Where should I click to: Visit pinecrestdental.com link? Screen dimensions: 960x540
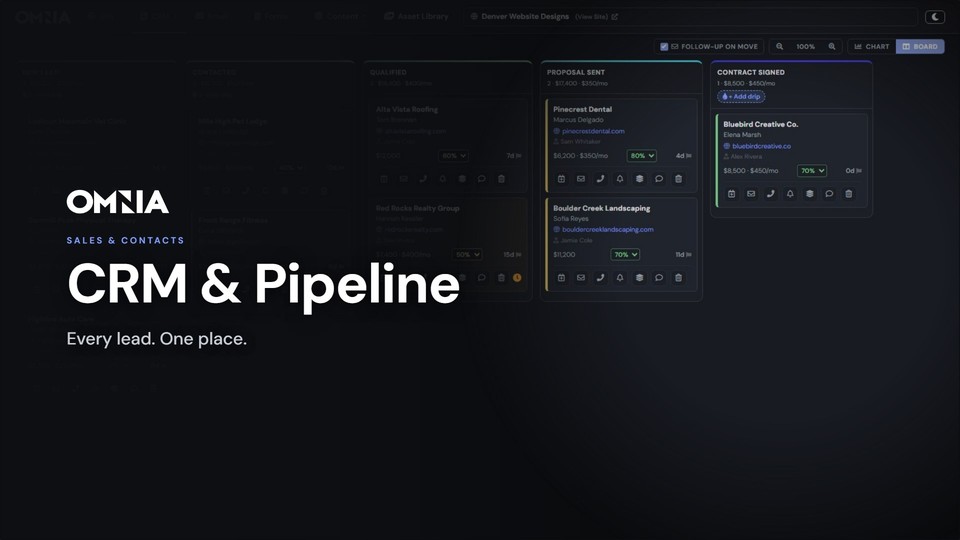point(593,131)
